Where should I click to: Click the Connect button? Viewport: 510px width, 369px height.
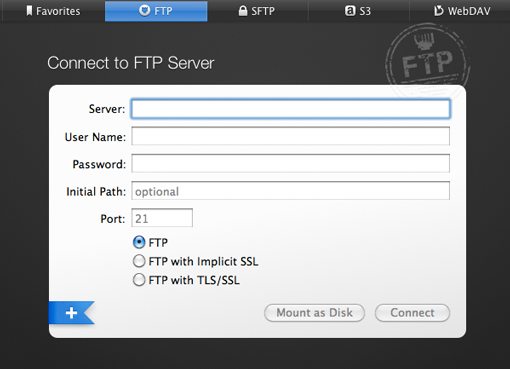(x=412, y=313)
